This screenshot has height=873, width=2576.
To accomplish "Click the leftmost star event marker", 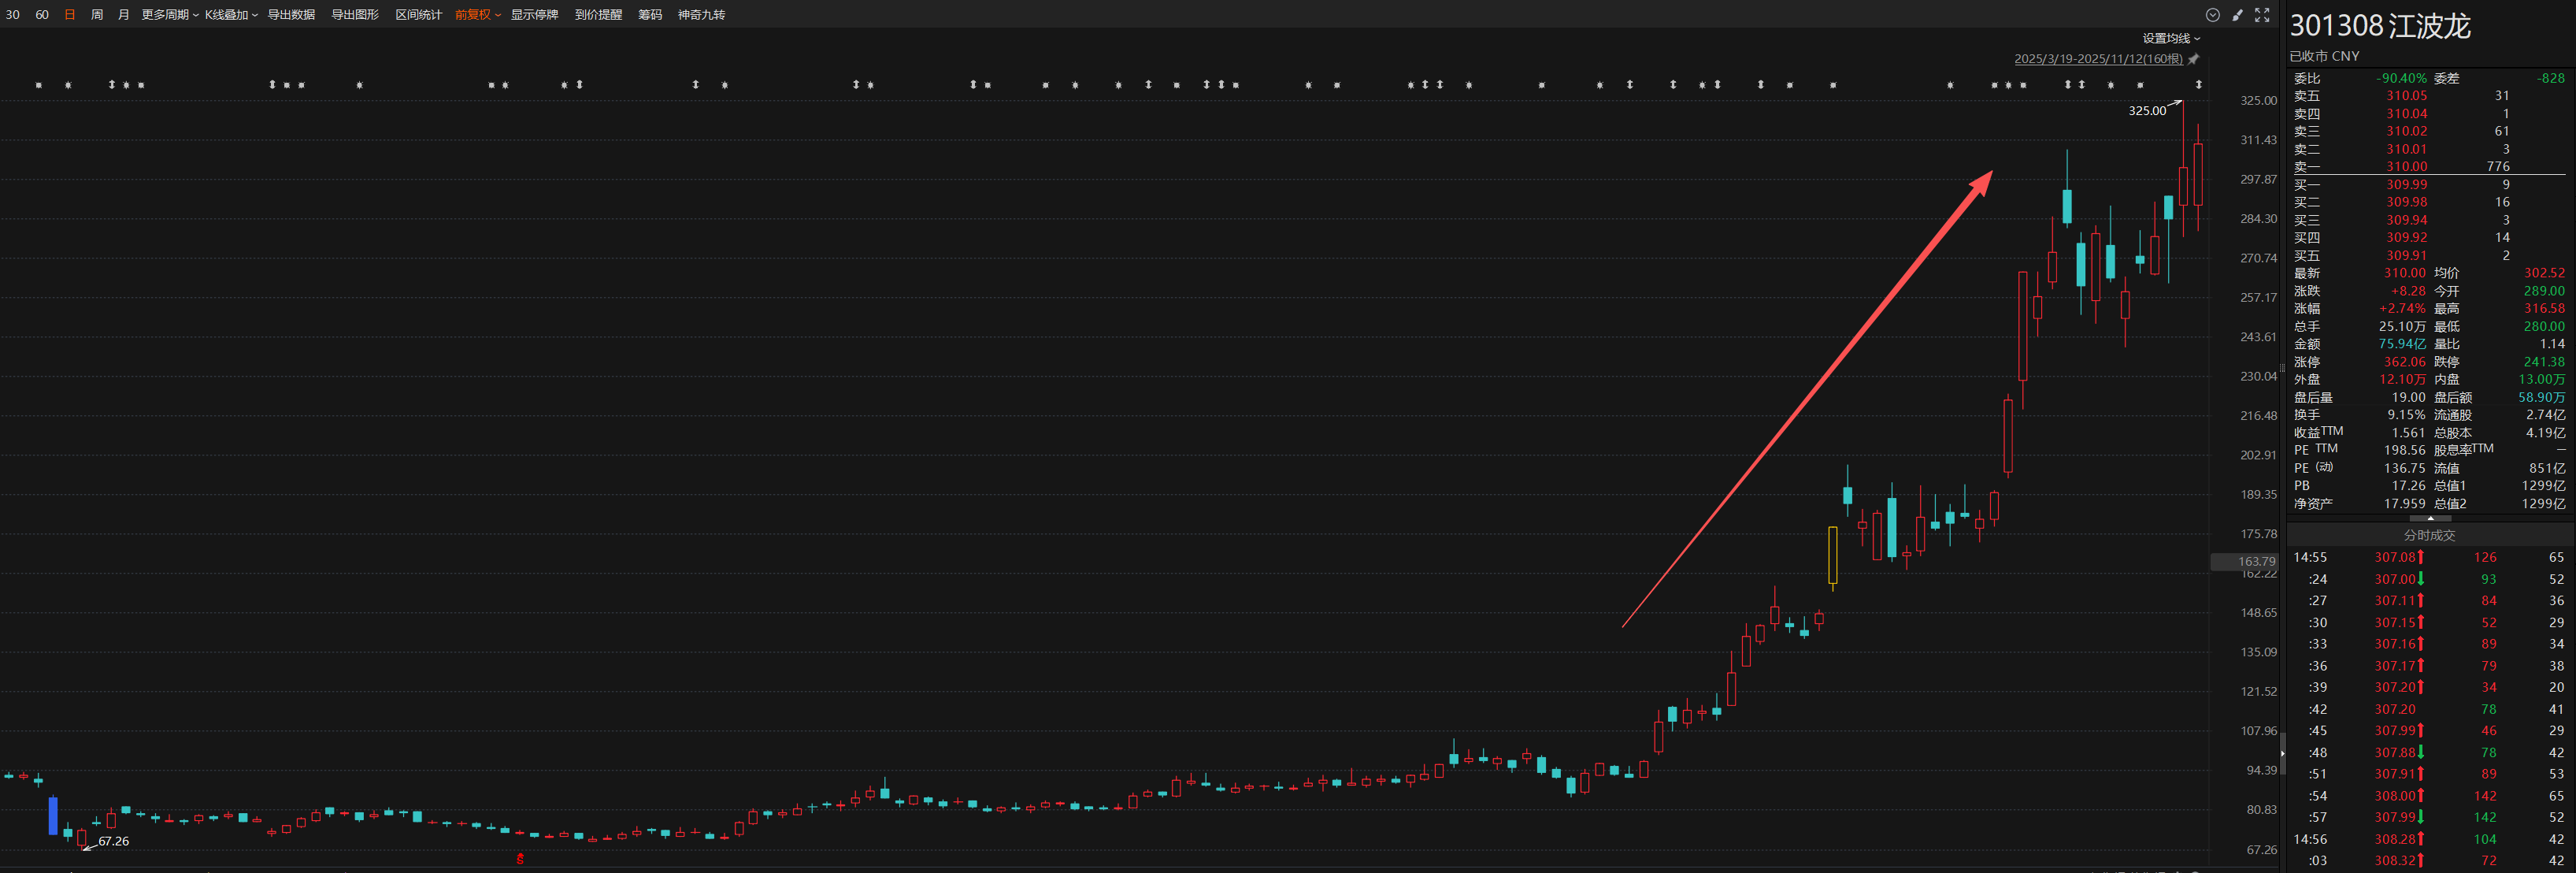I will (x=39, y=85).
